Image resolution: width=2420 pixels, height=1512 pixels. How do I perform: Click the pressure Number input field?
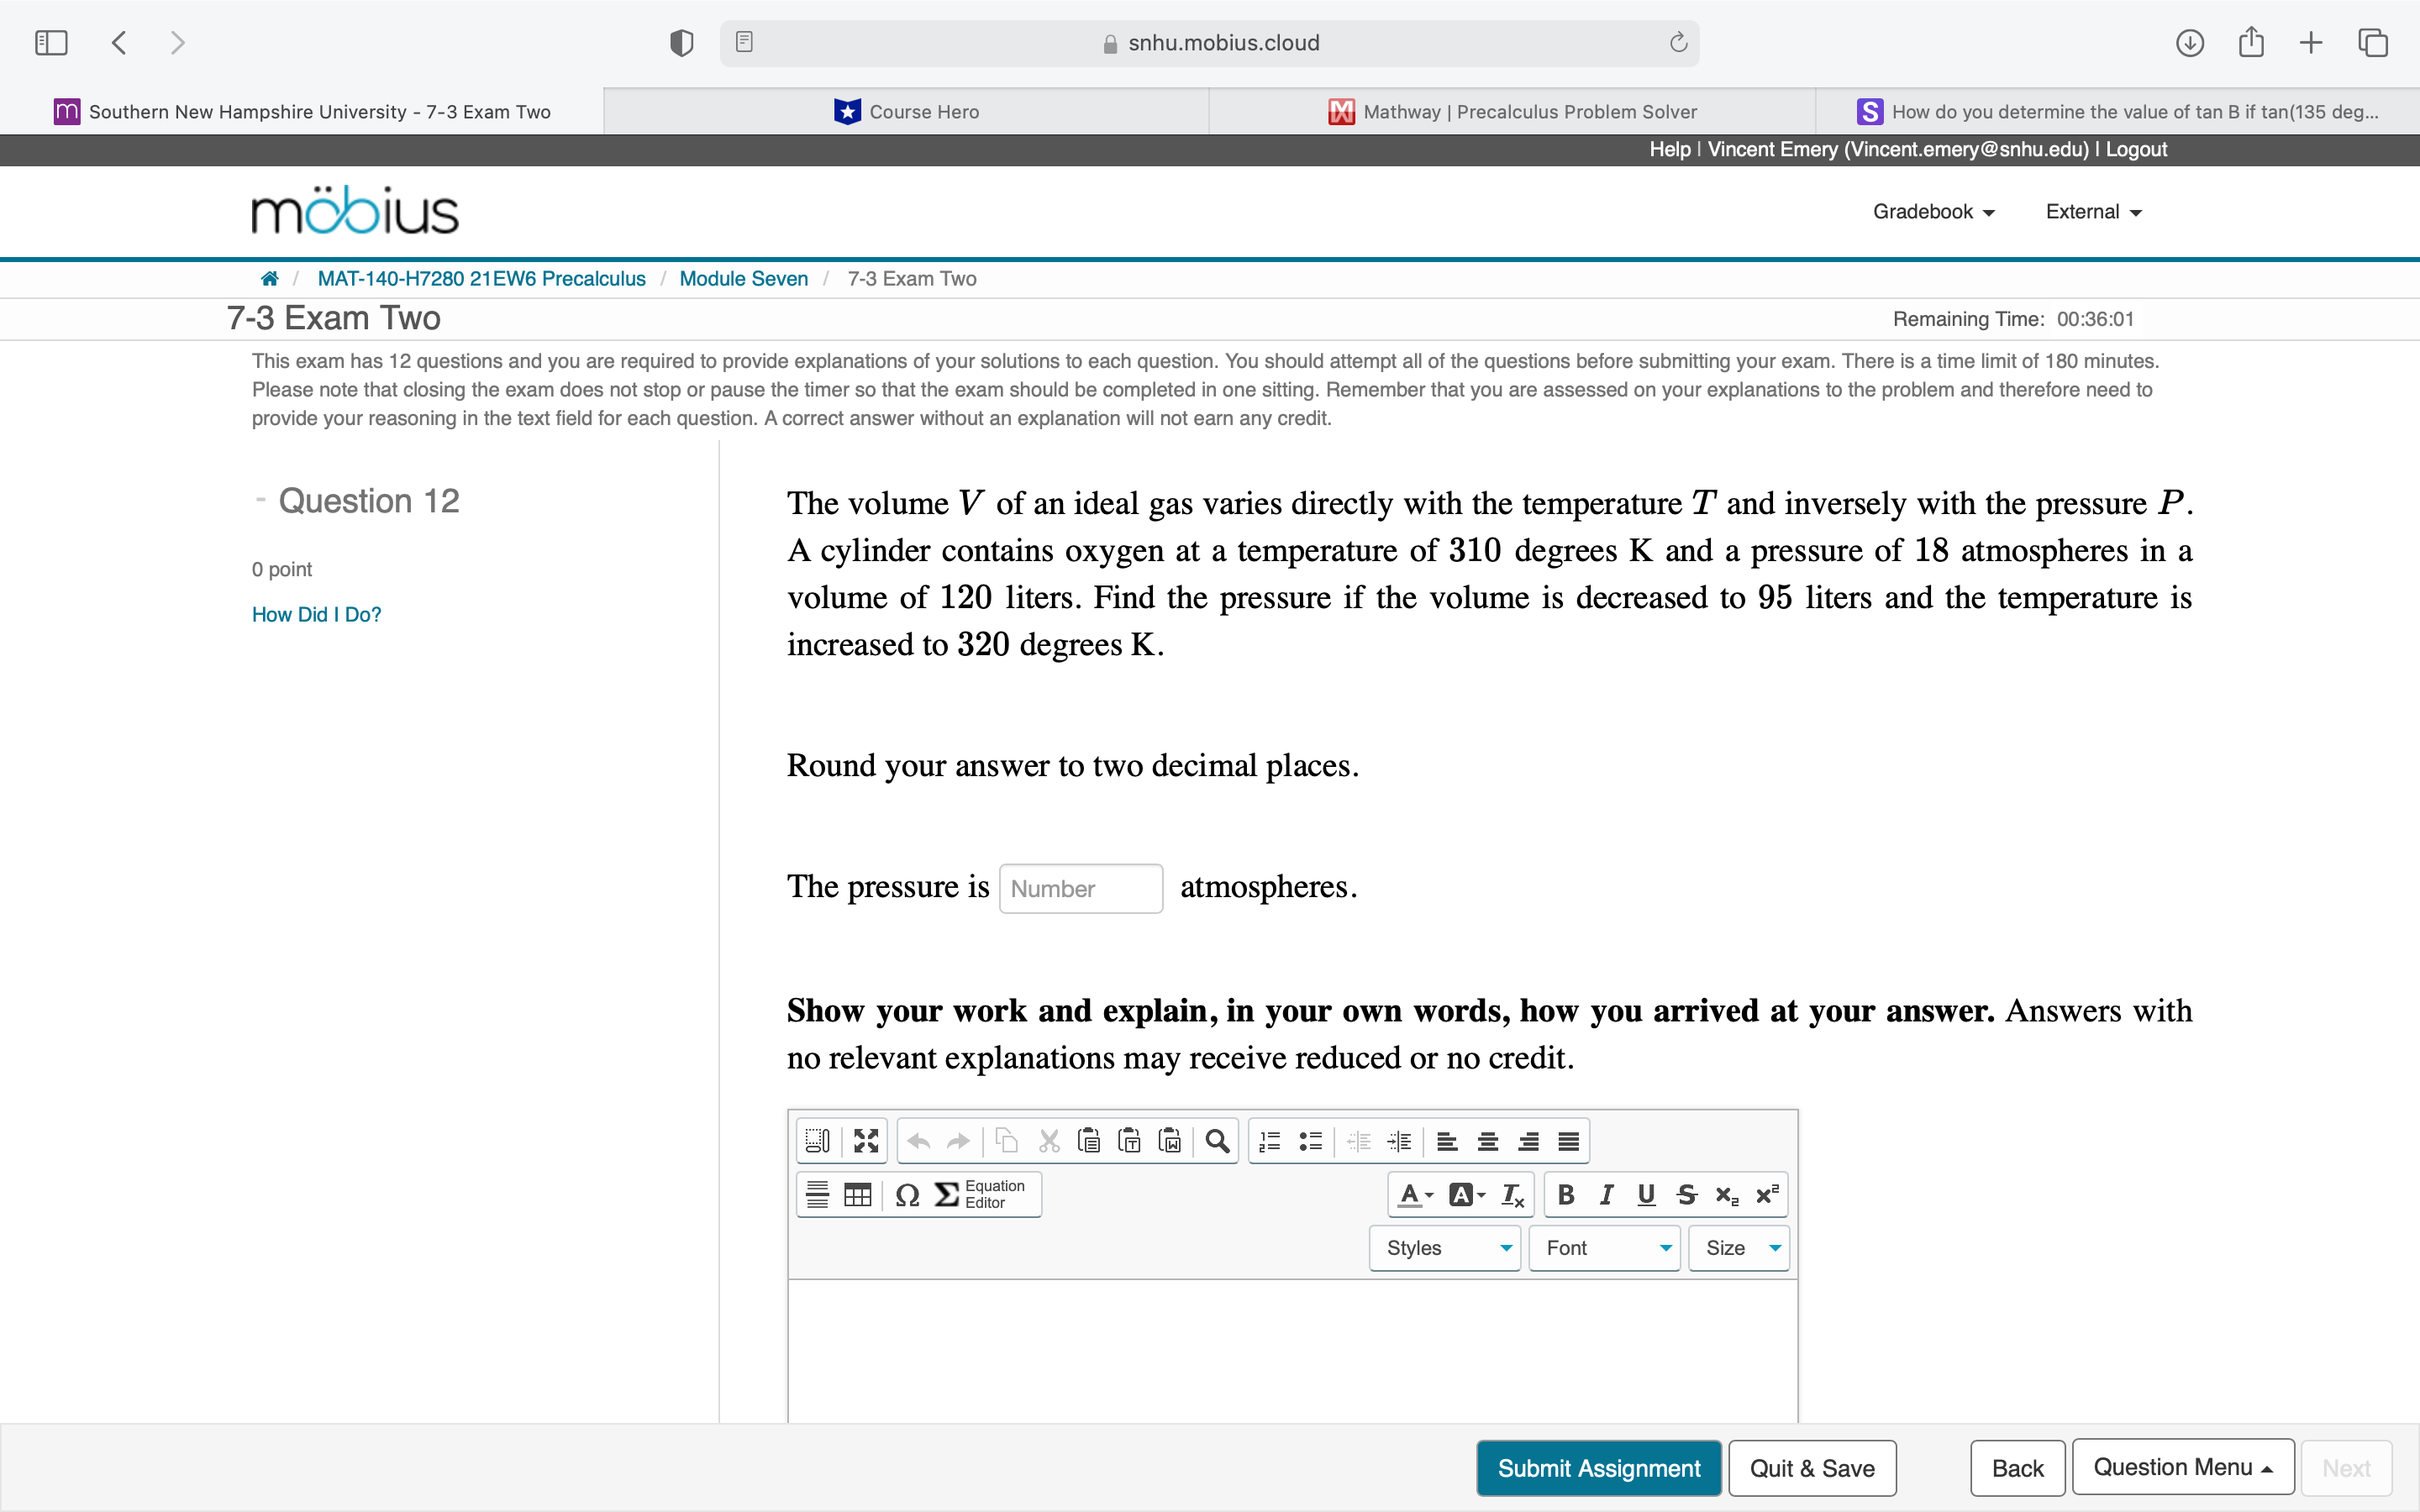coord(1079,887)
